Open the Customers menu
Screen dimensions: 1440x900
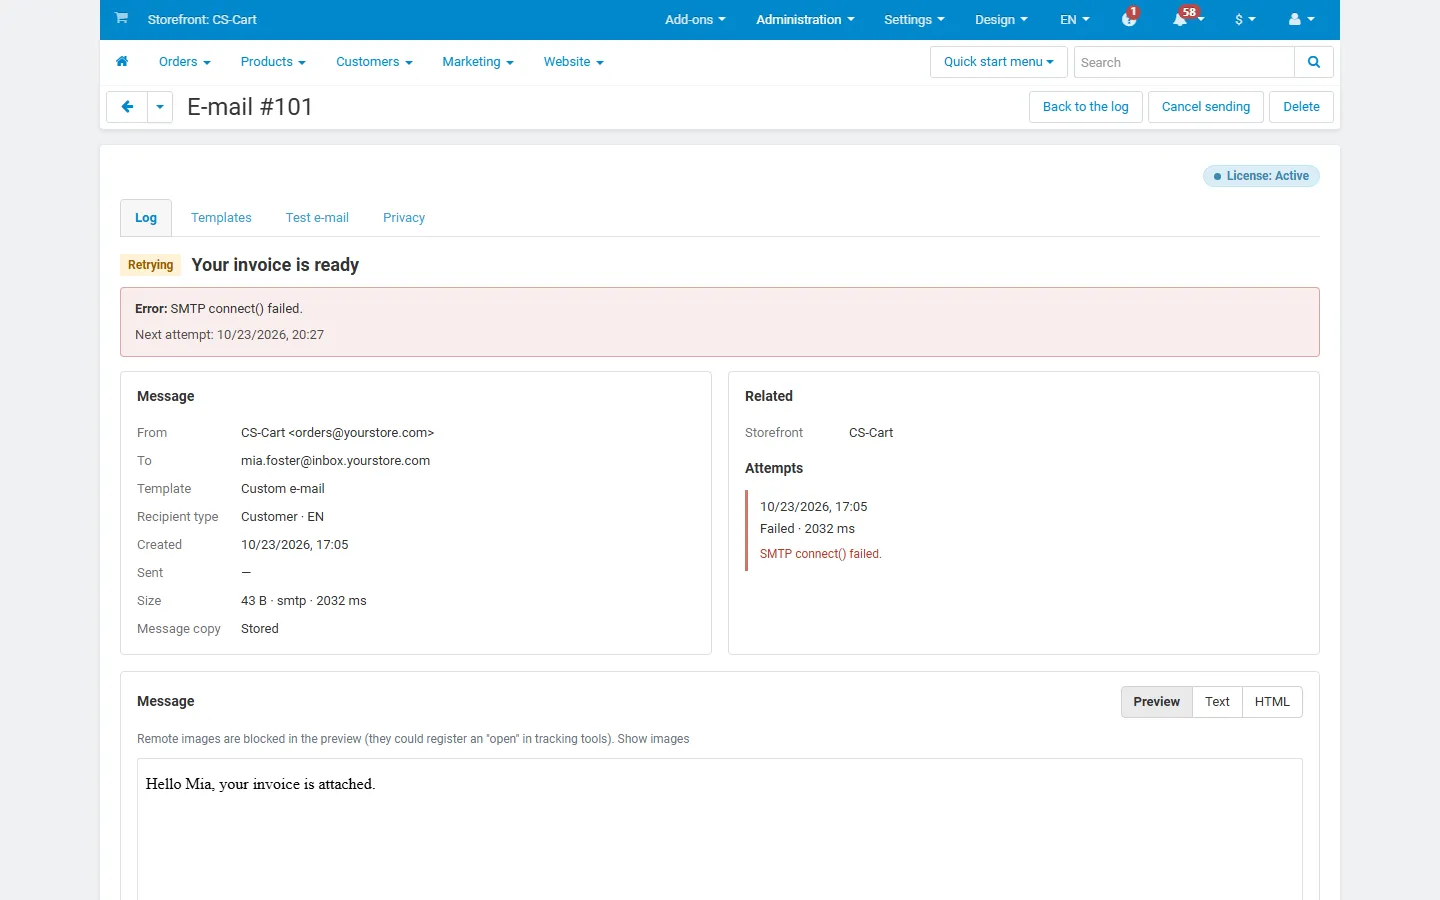tap(374, 62)
